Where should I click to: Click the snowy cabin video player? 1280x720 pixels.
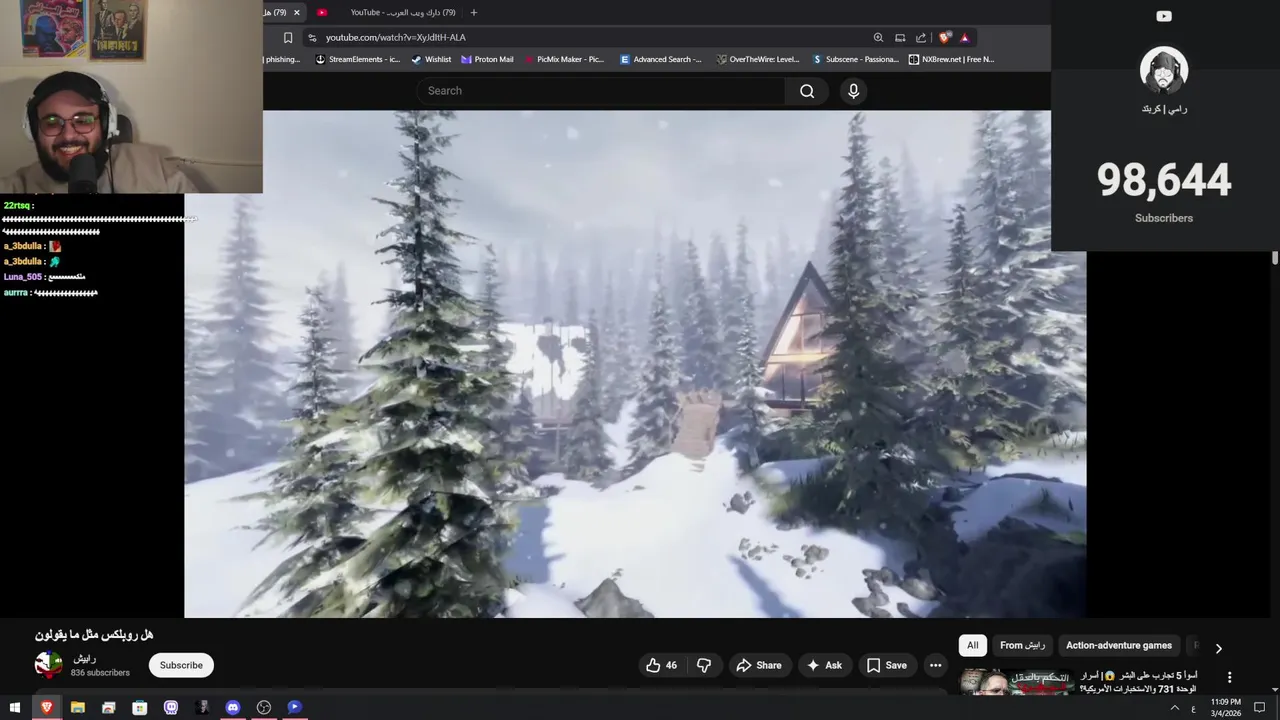point(635,364)
